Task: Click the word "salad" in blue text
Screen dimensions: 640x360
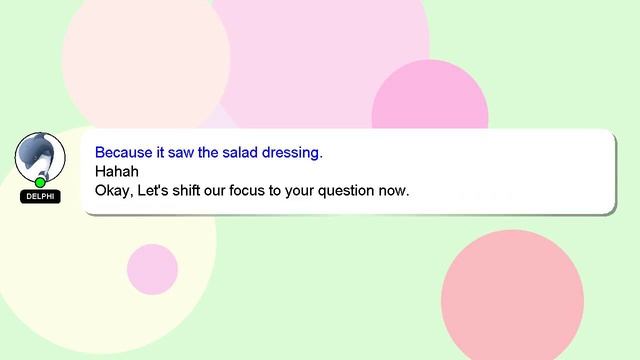Action: (240, 152)
